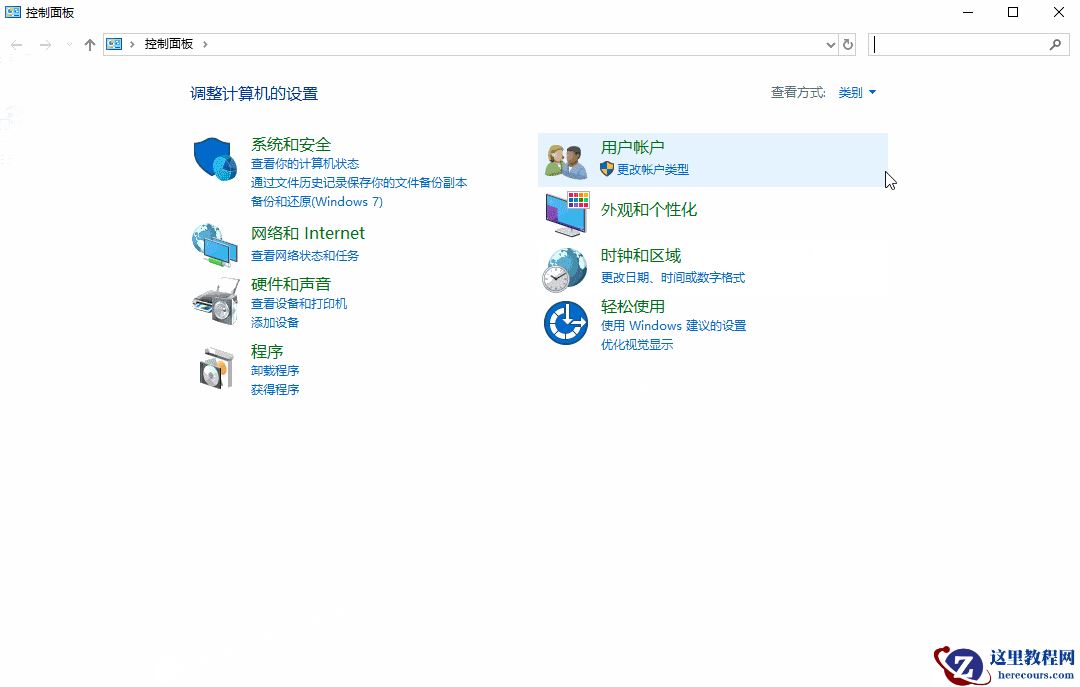Click the refresh button next to the address bar
The image size is (1080, 687).
(x=848, y=44)
